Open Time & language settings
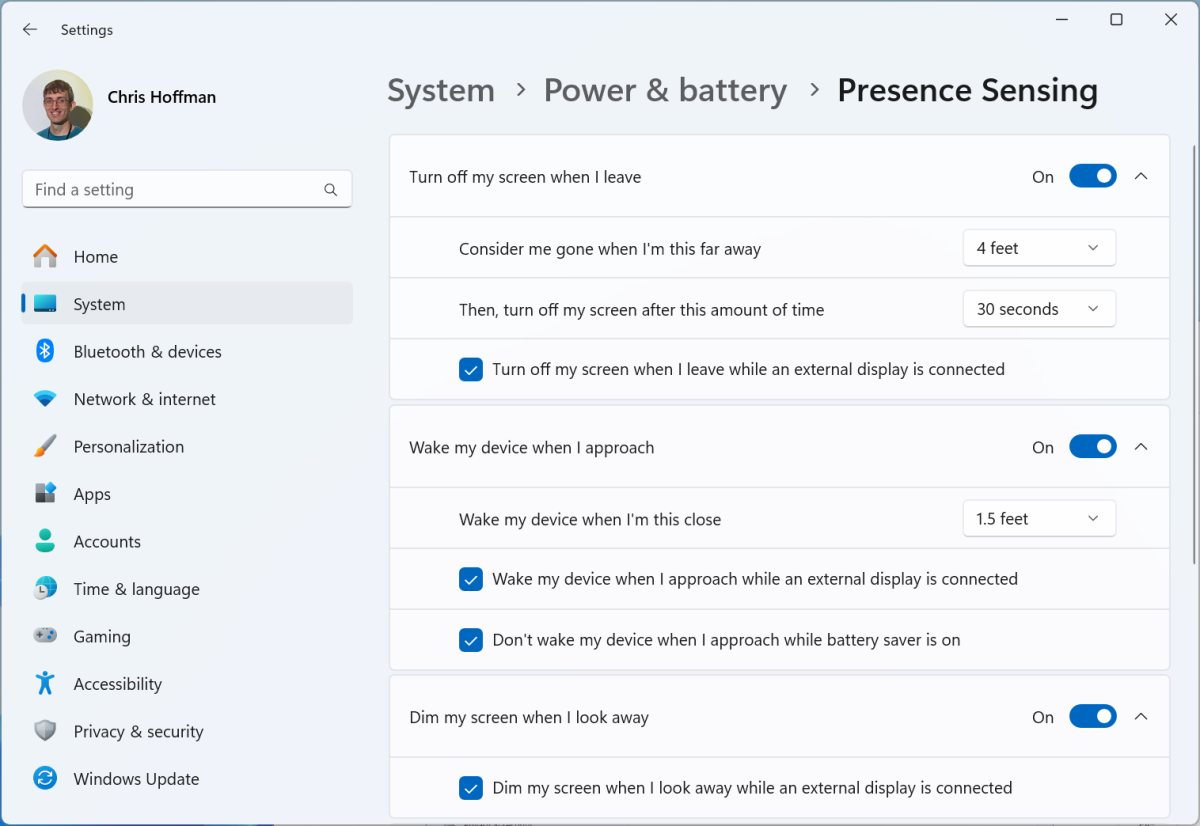The height and width of the screenshot is (826, 1200). (136, 589)
